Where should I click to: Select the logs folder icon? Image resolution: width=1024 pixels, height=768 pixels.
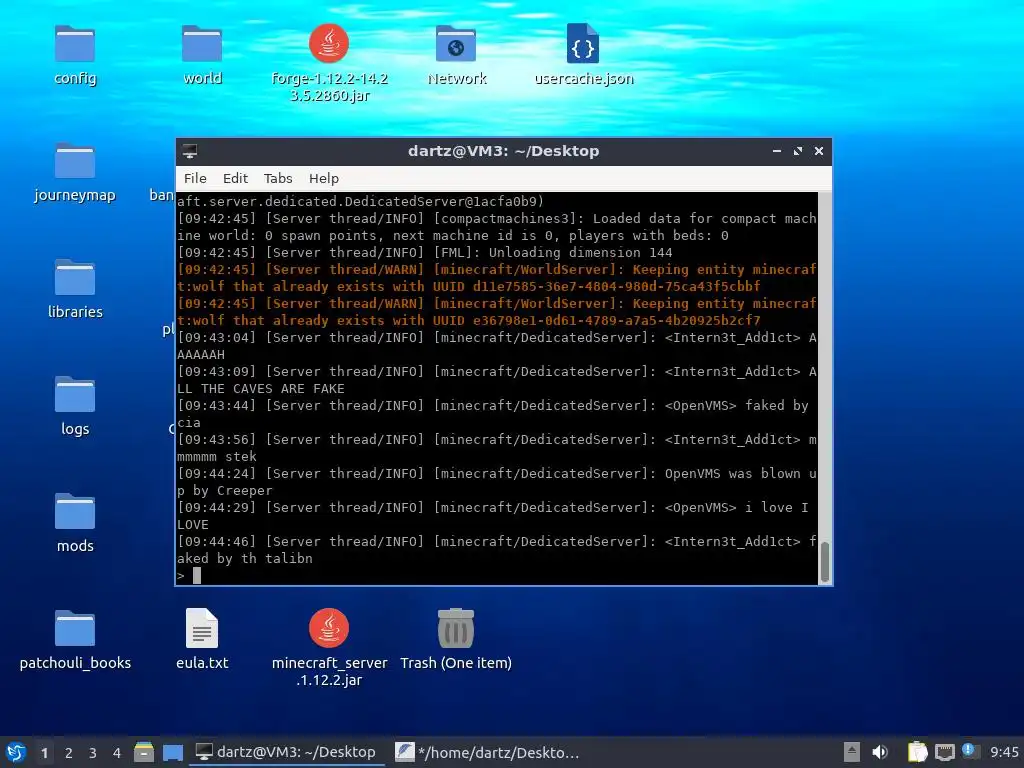[74, 394]
